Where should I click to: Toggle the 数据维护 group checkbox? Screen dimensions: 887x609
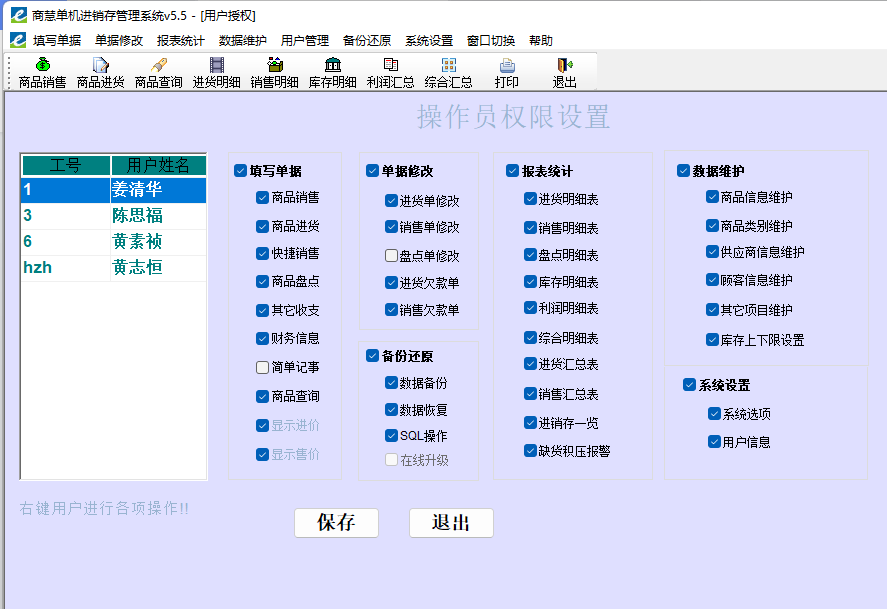click(x=683, y=171)
